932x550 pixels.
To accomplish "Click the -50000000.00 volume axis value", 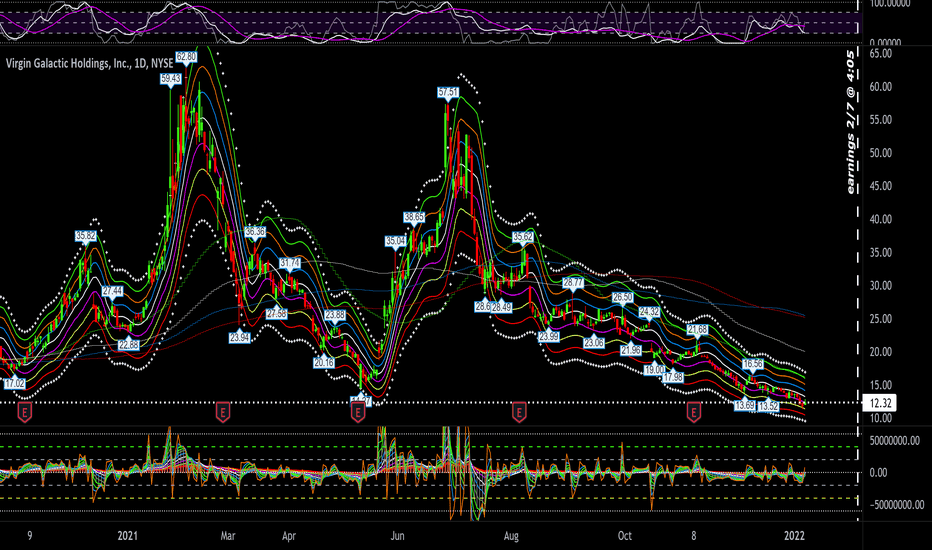I will pos(896,505).
